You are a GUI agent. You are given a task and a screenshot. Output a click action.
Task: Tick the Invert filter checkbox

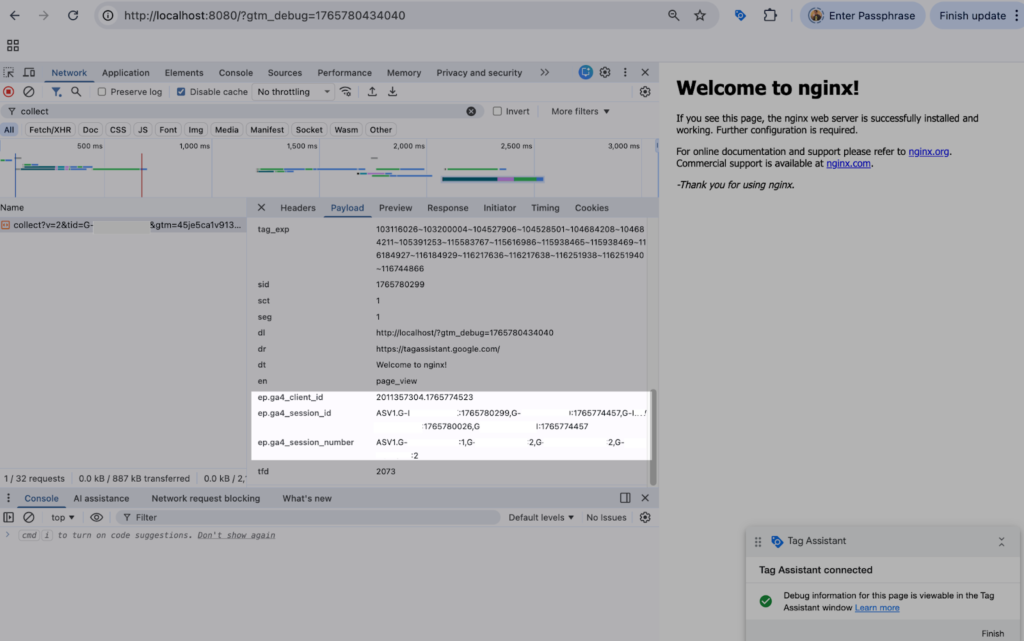498,111
